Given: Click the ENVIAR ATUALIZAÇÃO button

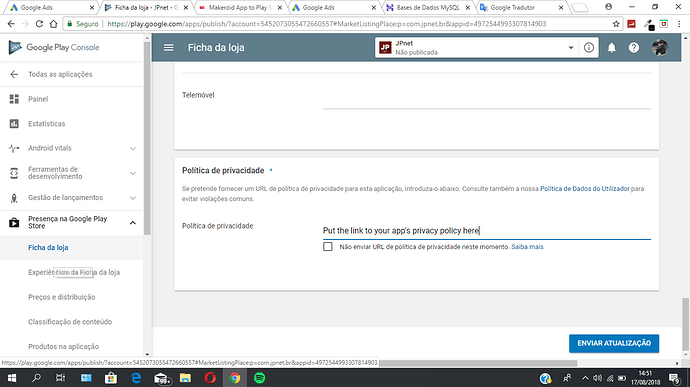Looking at the screenshot, I should [x=614, y=343].
